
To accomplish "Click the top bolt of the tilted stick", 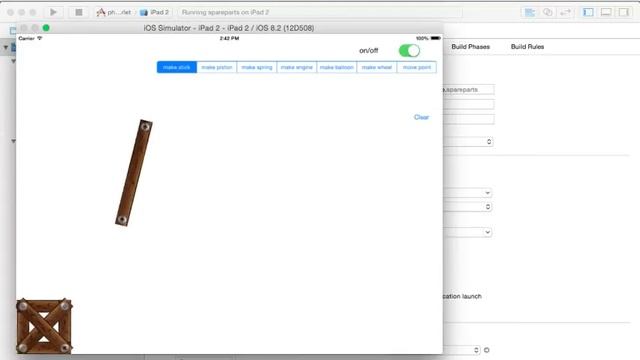I will 145,127.
